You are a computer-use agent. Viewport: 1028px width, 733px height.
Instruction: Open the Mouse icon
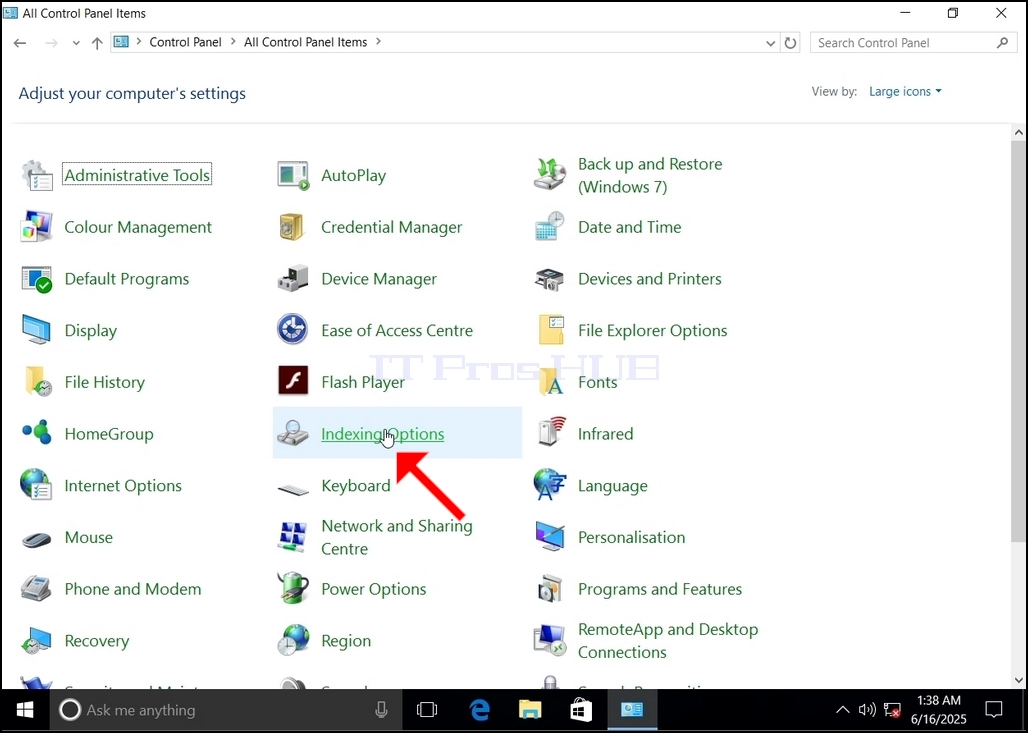pyautogui.click(x=37, y=540)
